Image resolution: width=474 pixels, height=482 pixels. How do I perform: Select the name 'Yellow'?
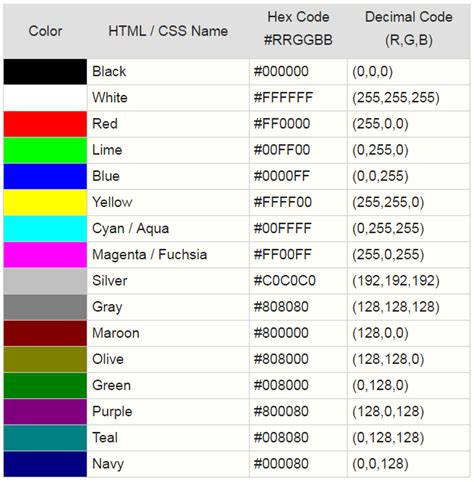(x=112, y=202)
